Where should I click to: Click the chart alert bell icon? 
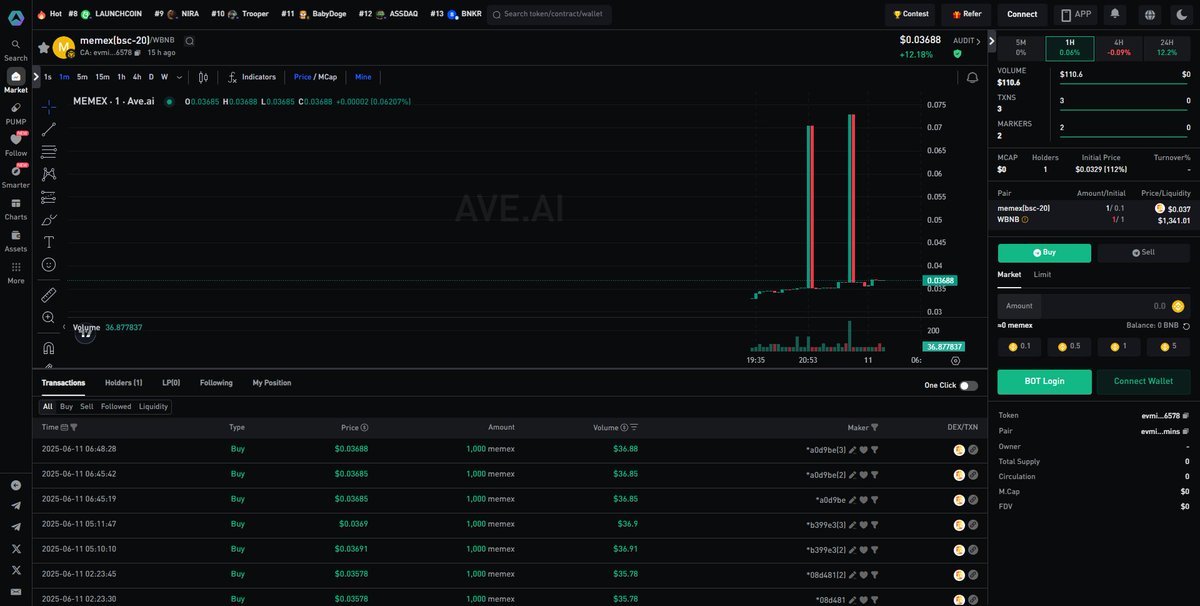coord(972,77)
